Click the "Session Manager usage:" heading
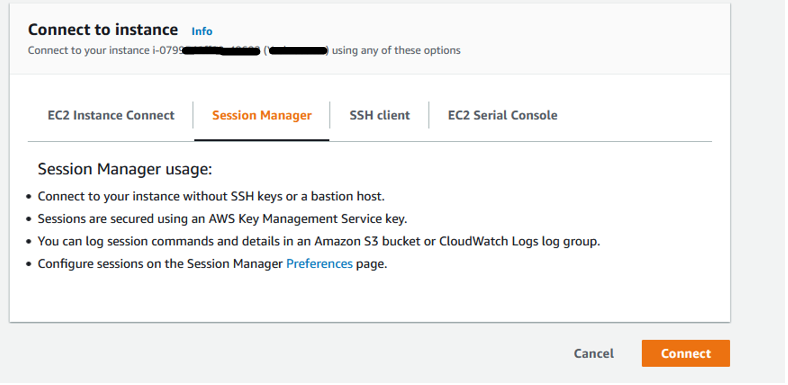The width and height of the screenshot is (788, 385). (x=125, y=169)
